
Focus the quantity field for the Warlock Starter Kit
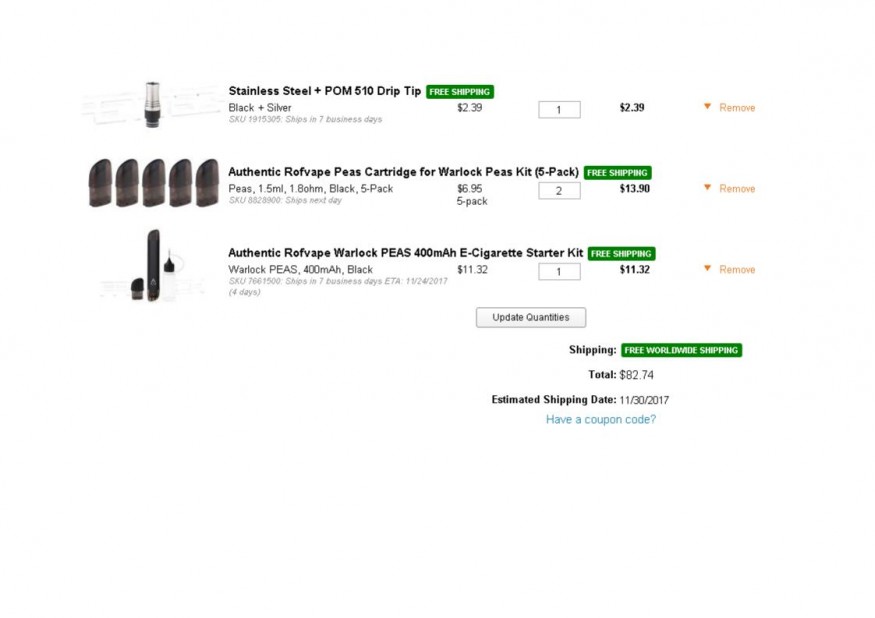[x=559, y=272]
